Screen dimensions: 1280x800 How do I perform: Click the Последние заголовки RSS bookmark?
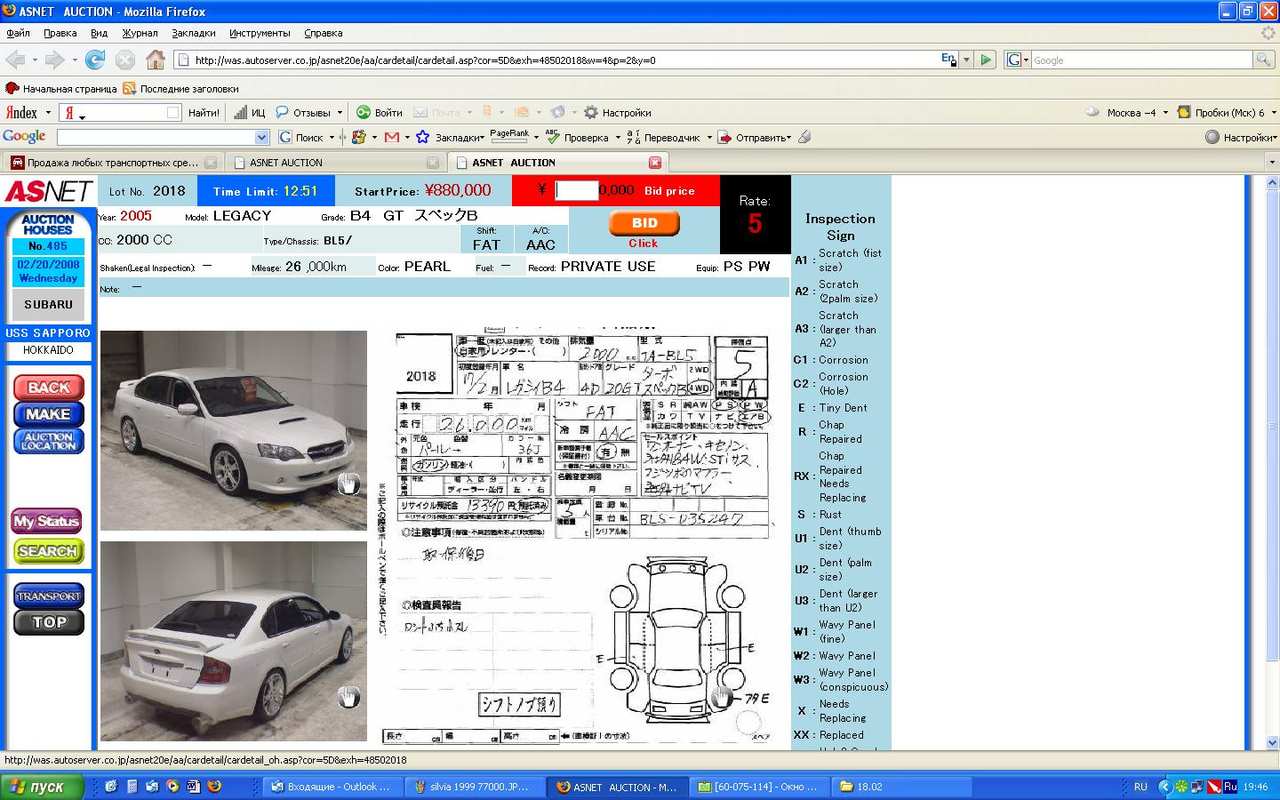pyautogui.click(x=180, y=88)
